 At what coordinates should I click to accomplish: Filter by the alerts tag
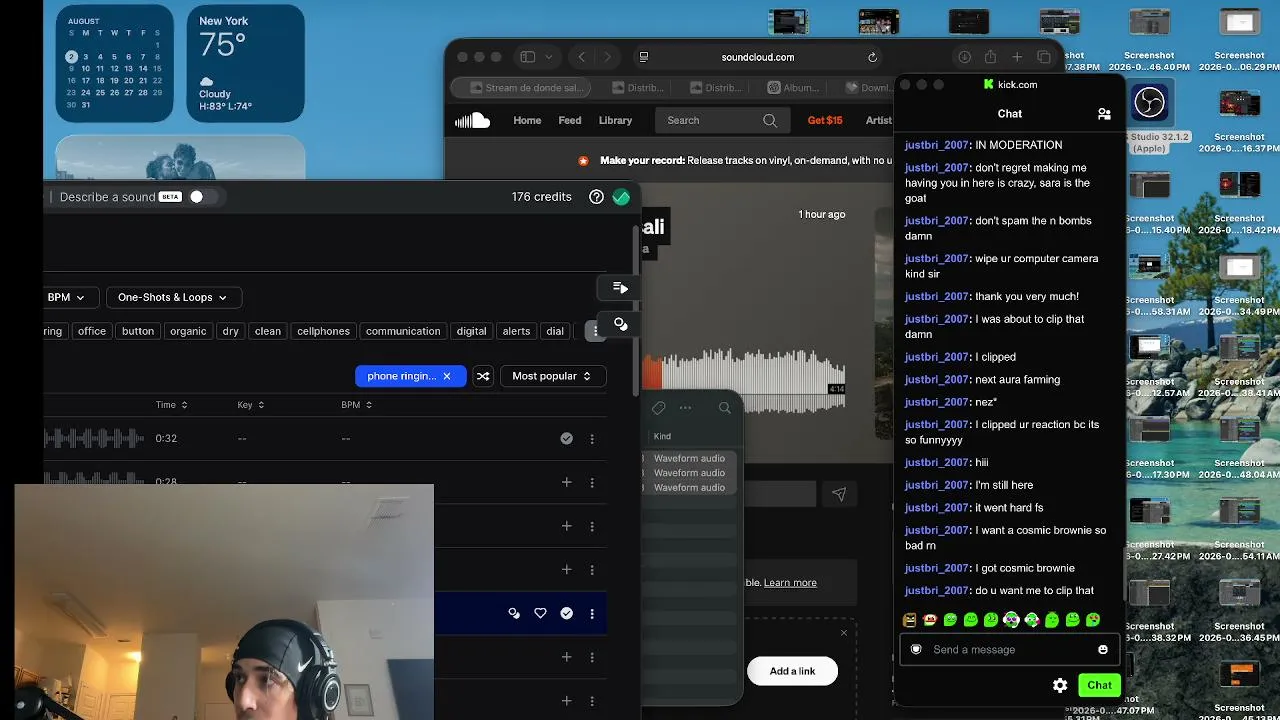click(x=517, y=331)
